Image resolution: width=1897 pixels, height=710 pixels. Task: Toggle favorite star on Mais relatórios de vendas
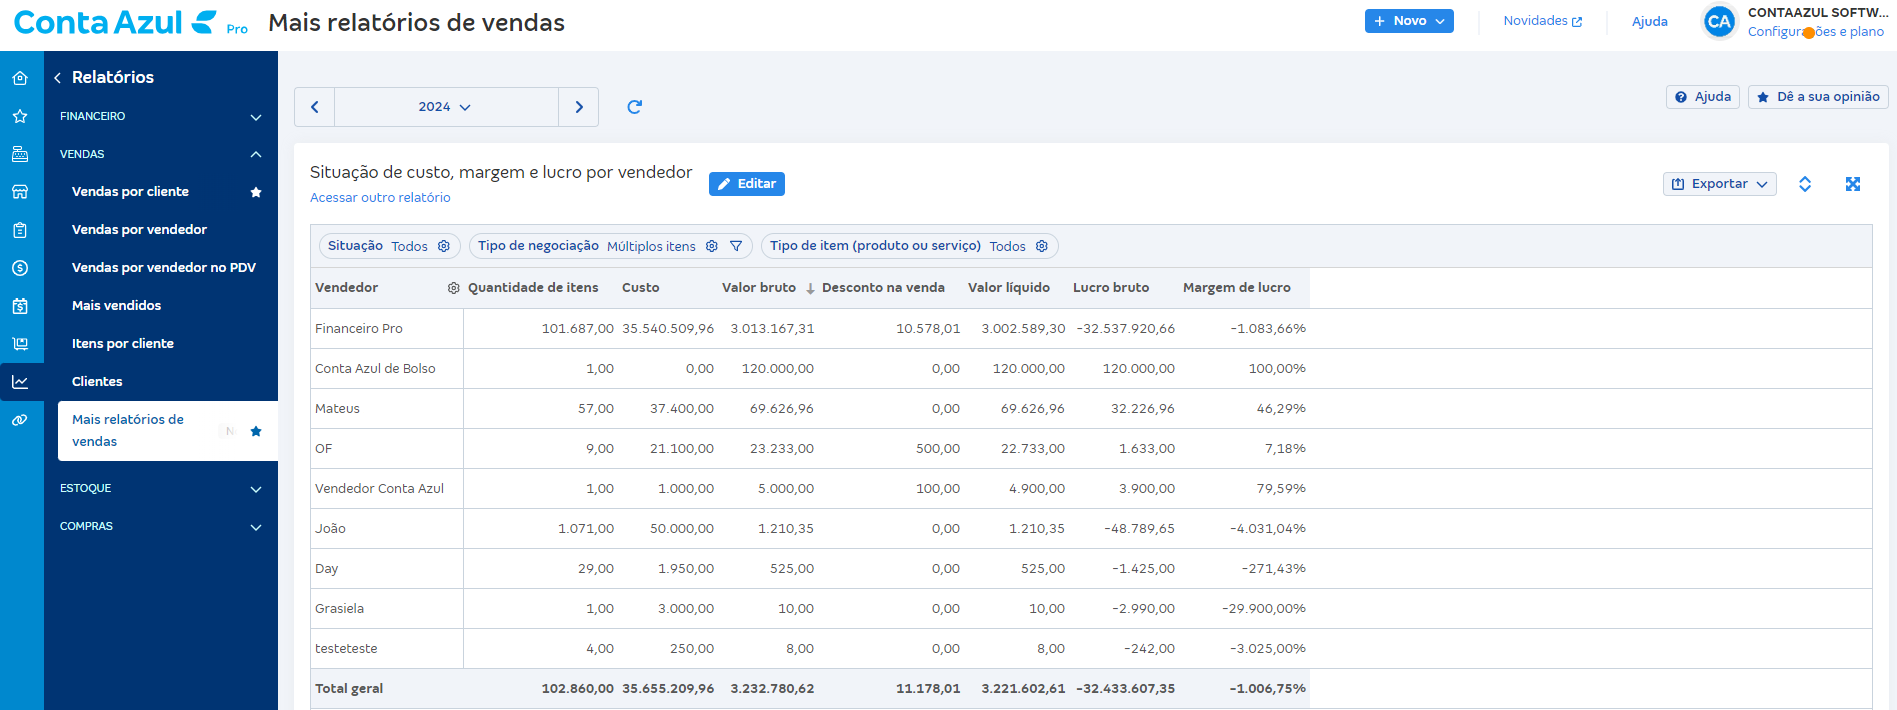[256, 431]
